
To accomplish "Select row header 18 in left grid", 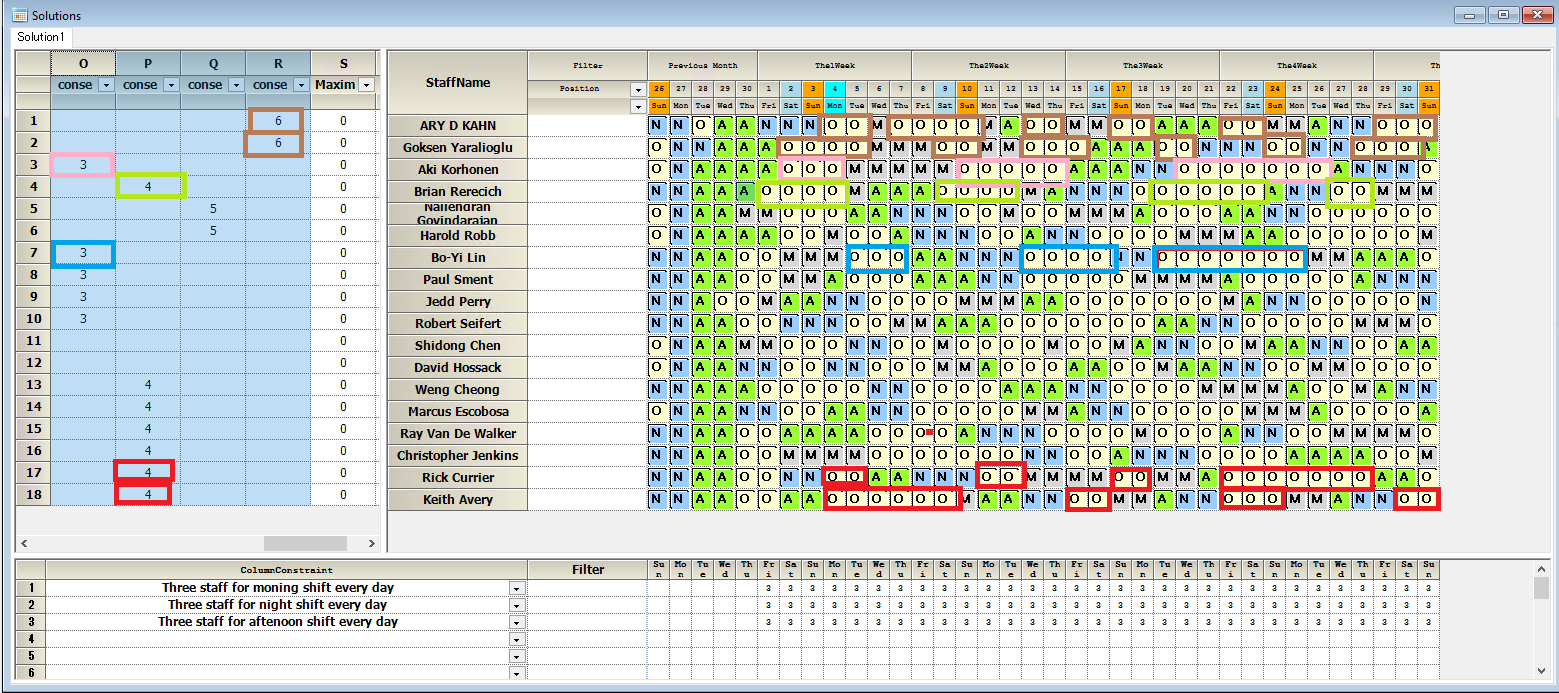I will (x=33, y=495).
